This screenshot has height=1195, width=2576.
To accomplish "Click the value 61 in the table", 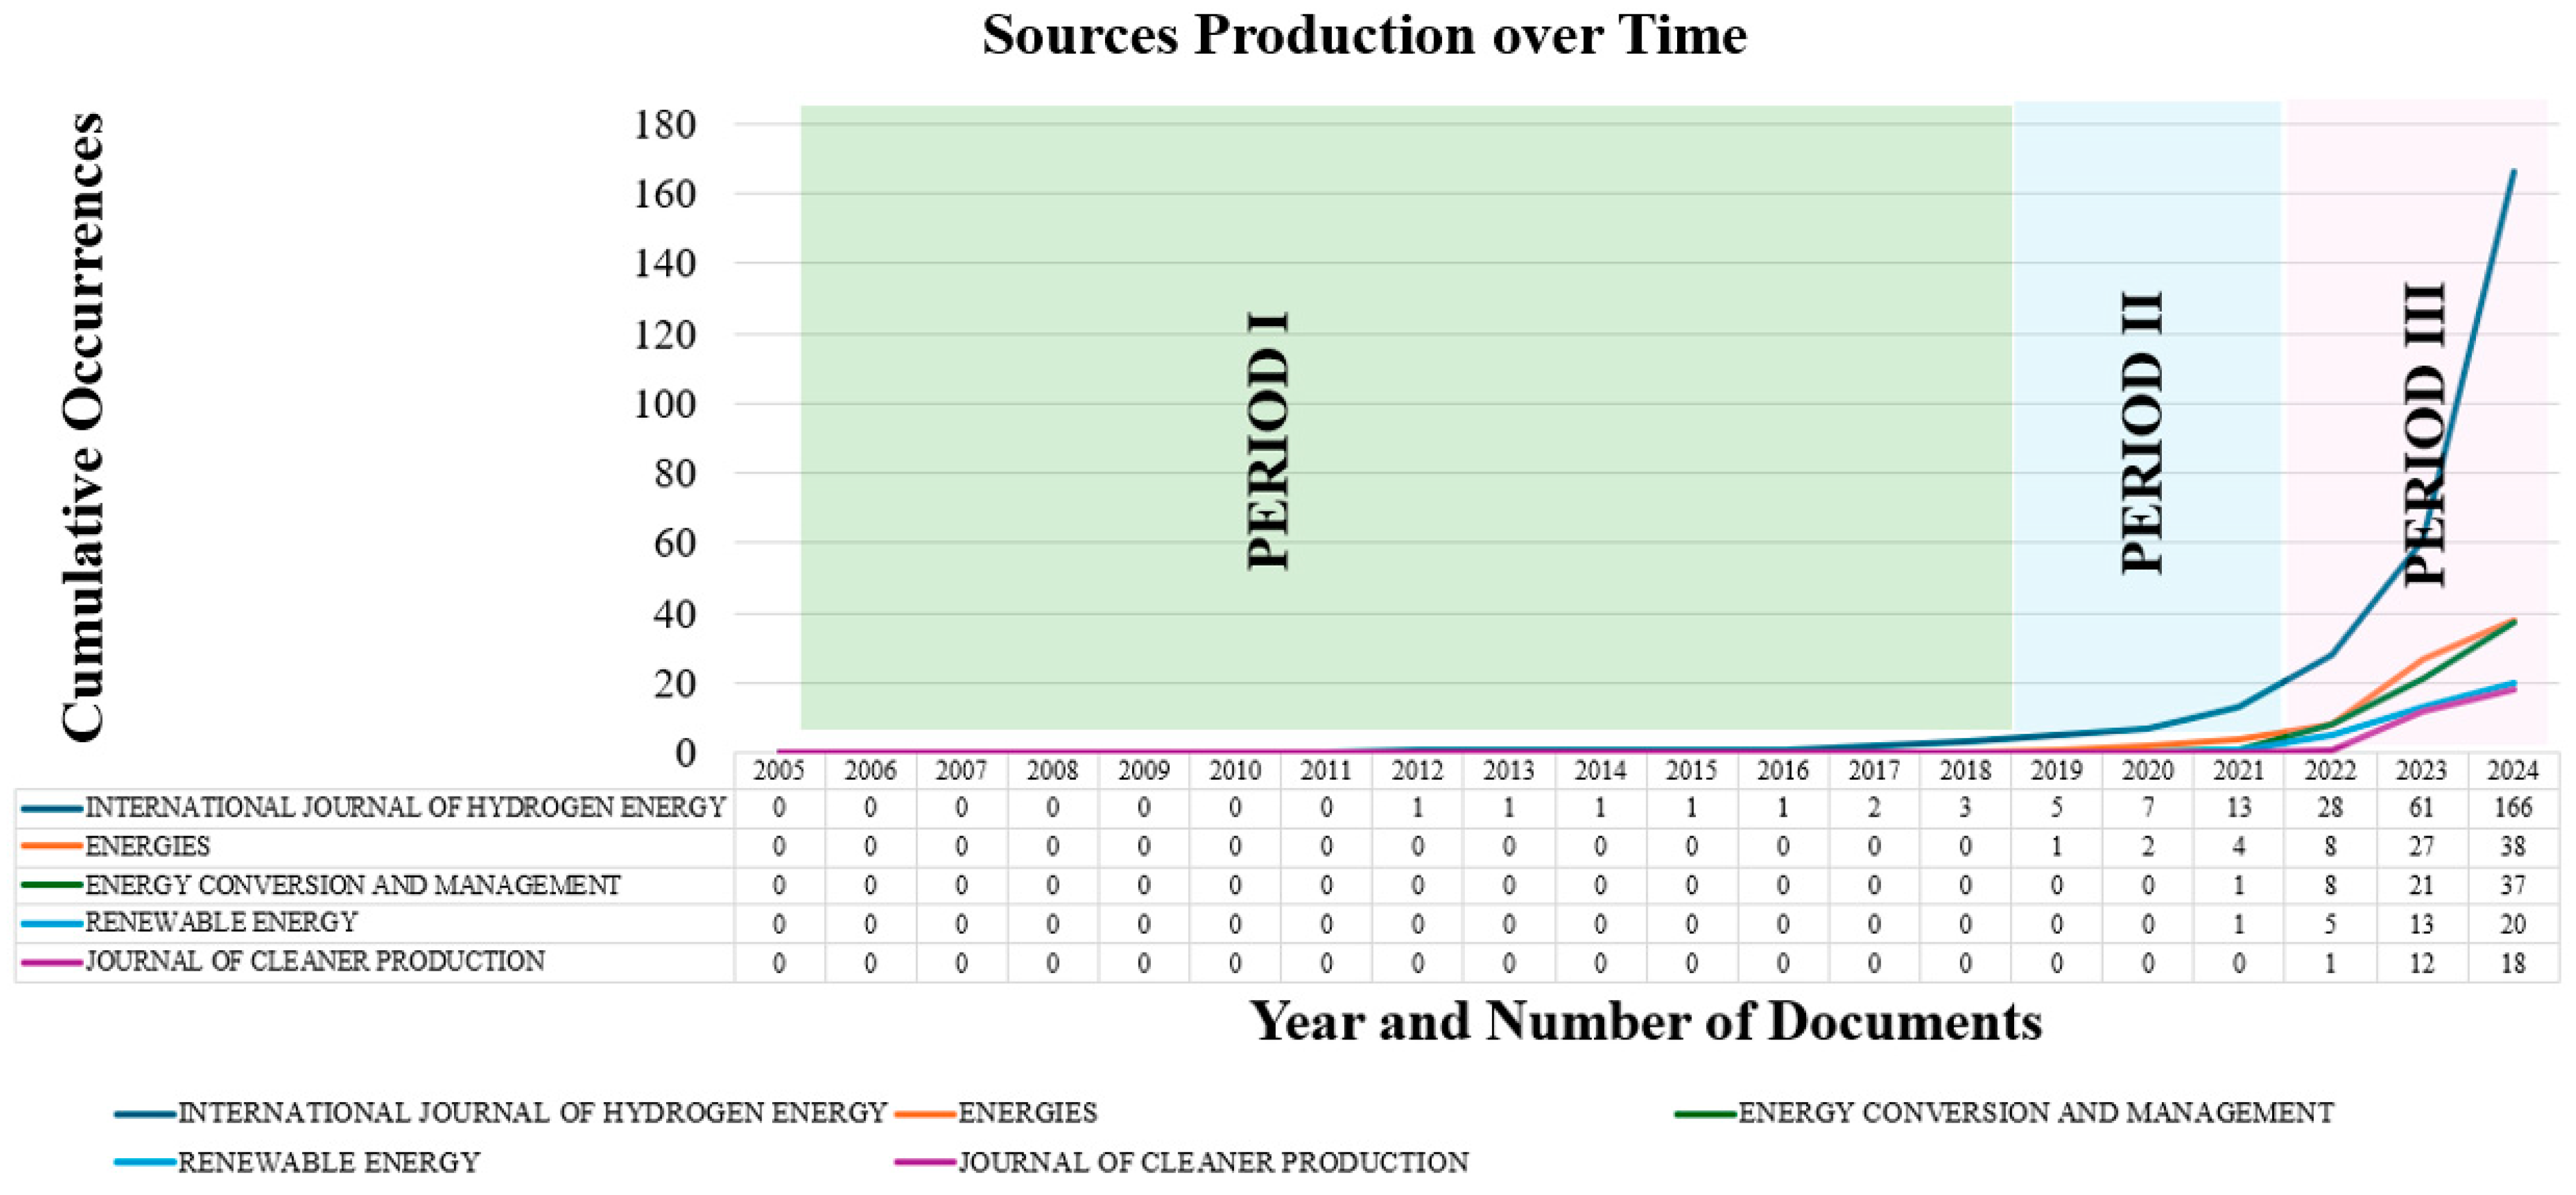I will pyautogui.click(x=2421, y=808).
